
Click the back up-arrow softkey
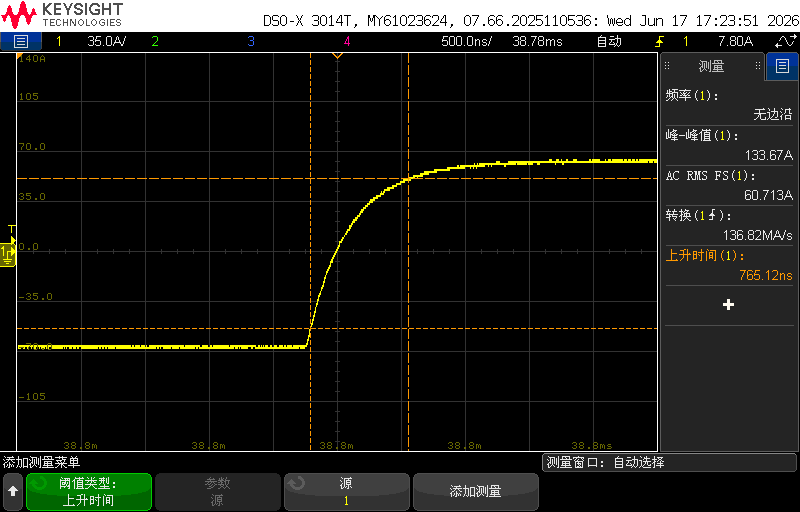13,492
